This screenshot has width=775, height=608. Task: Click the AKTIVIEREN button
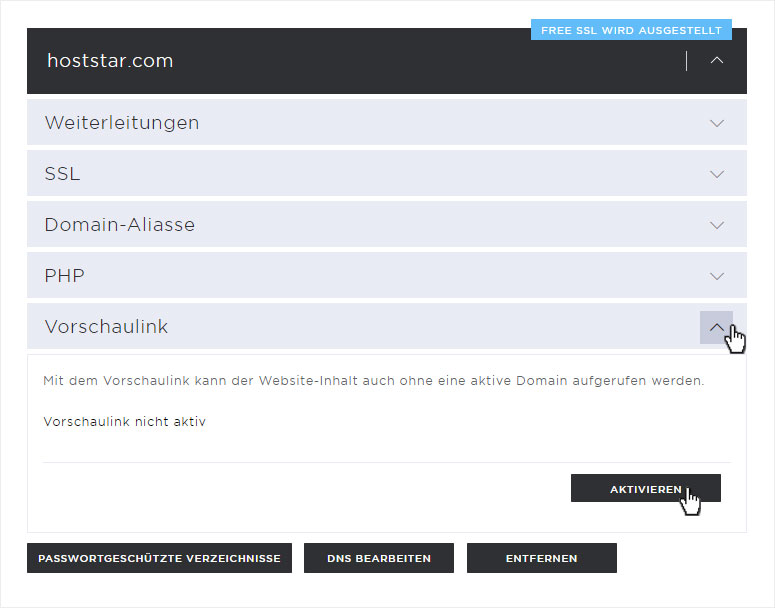(646, 488)
